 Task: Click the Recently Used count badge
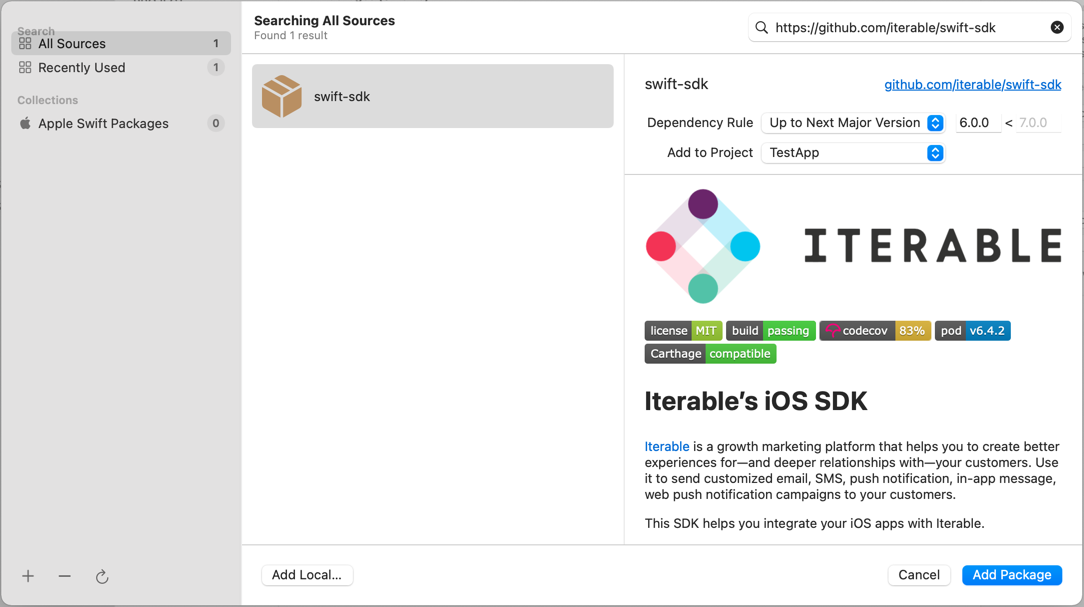(216, 68)
